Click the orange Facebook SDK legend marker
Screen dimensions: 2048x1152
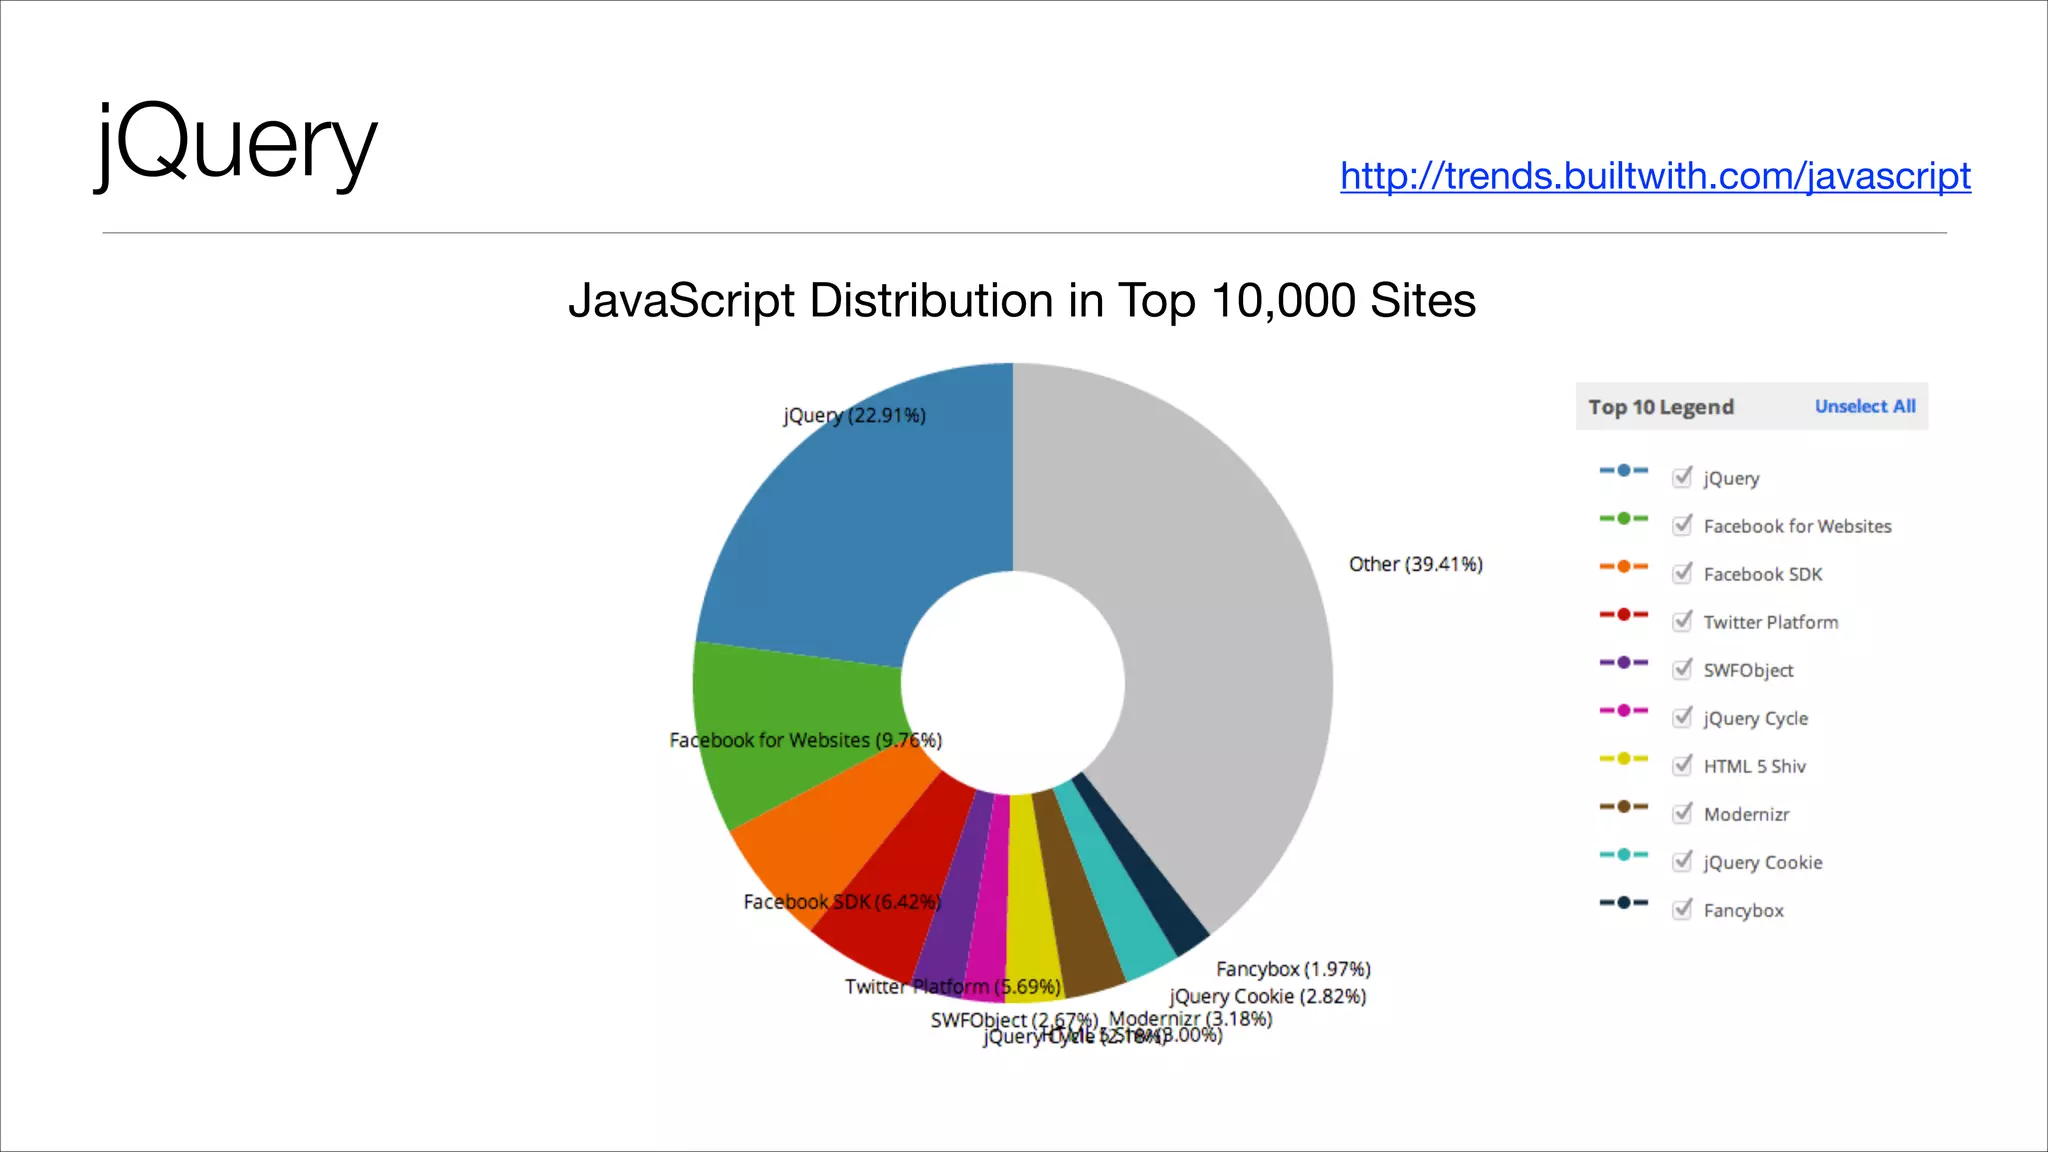pos(1623,566)
